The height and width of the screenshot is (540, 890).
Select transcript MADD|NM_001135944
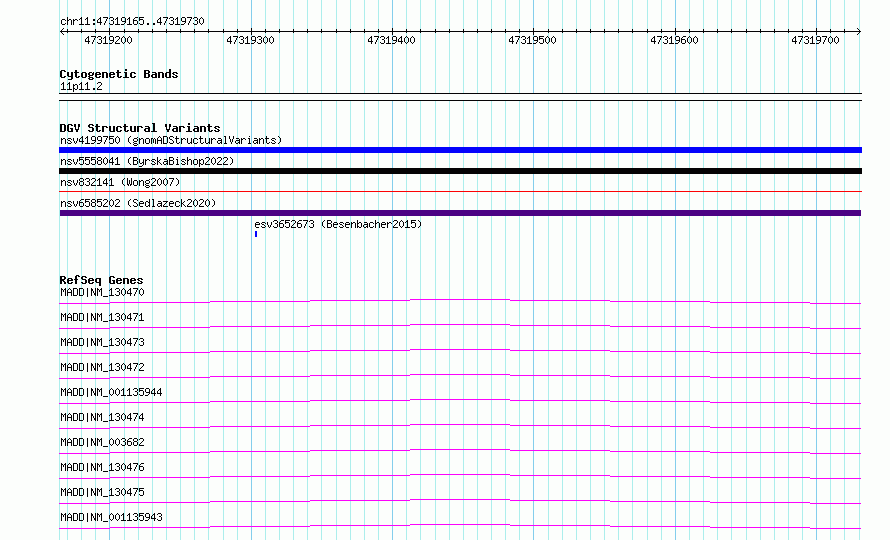(x=111, y=392)
